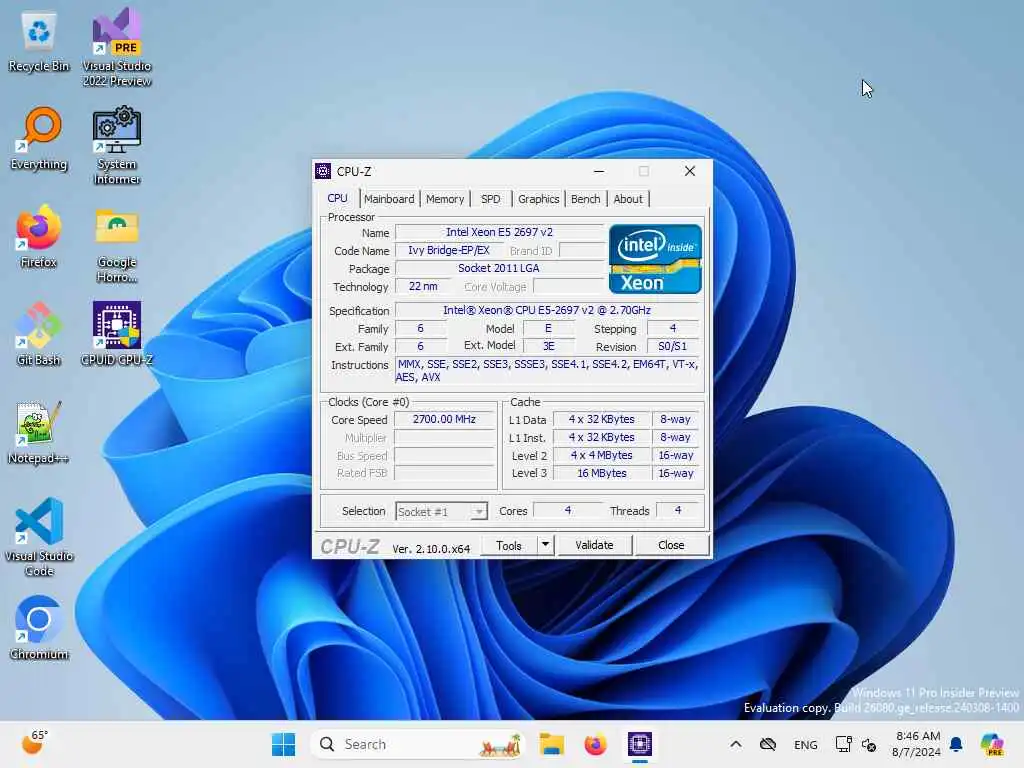
Task: Click the version text Ver. 2.10.0.x64
Action: coord(431,549)
